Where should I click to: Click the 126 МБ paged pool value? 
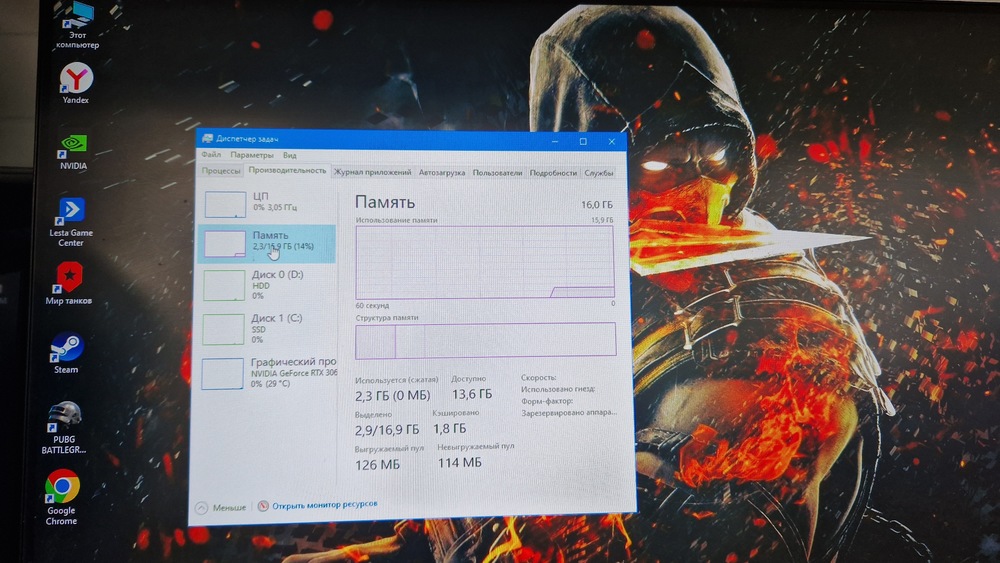(378, 465)
